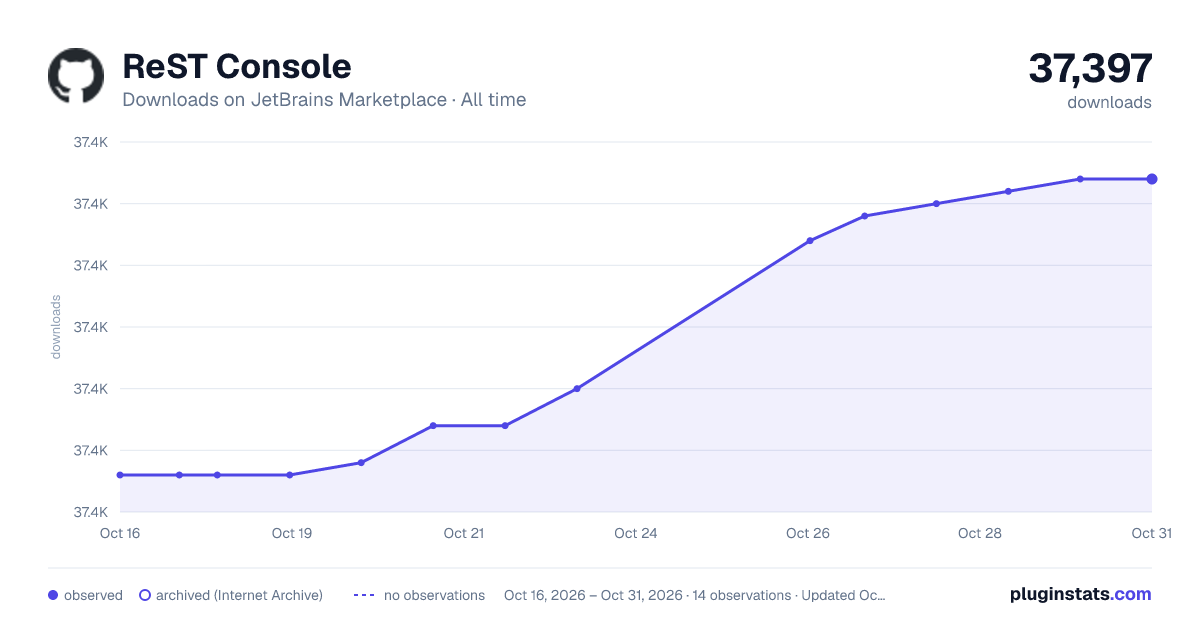Viewport: 1200px width, 630px height.
Task: Click the GitHub octocat logo
Action: coord(76,76)
